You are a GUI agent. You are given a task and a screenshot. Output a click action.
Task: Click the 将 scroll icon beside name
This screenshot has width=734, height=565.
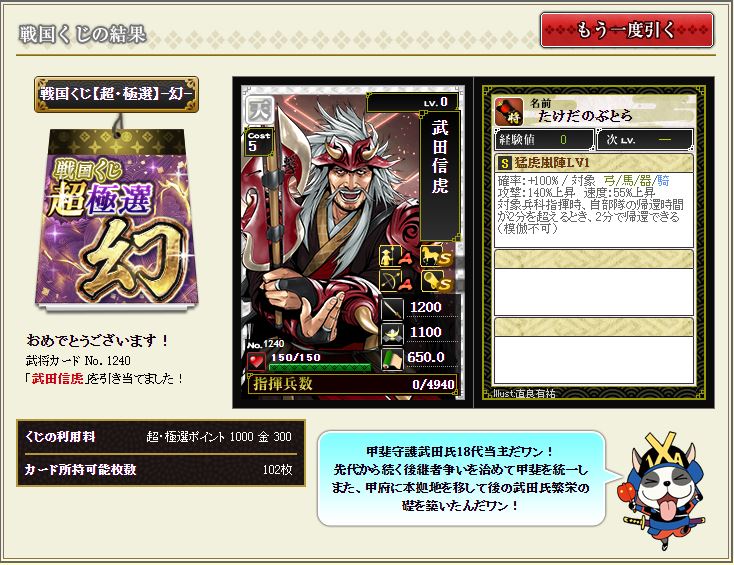[x=509, y=111]
